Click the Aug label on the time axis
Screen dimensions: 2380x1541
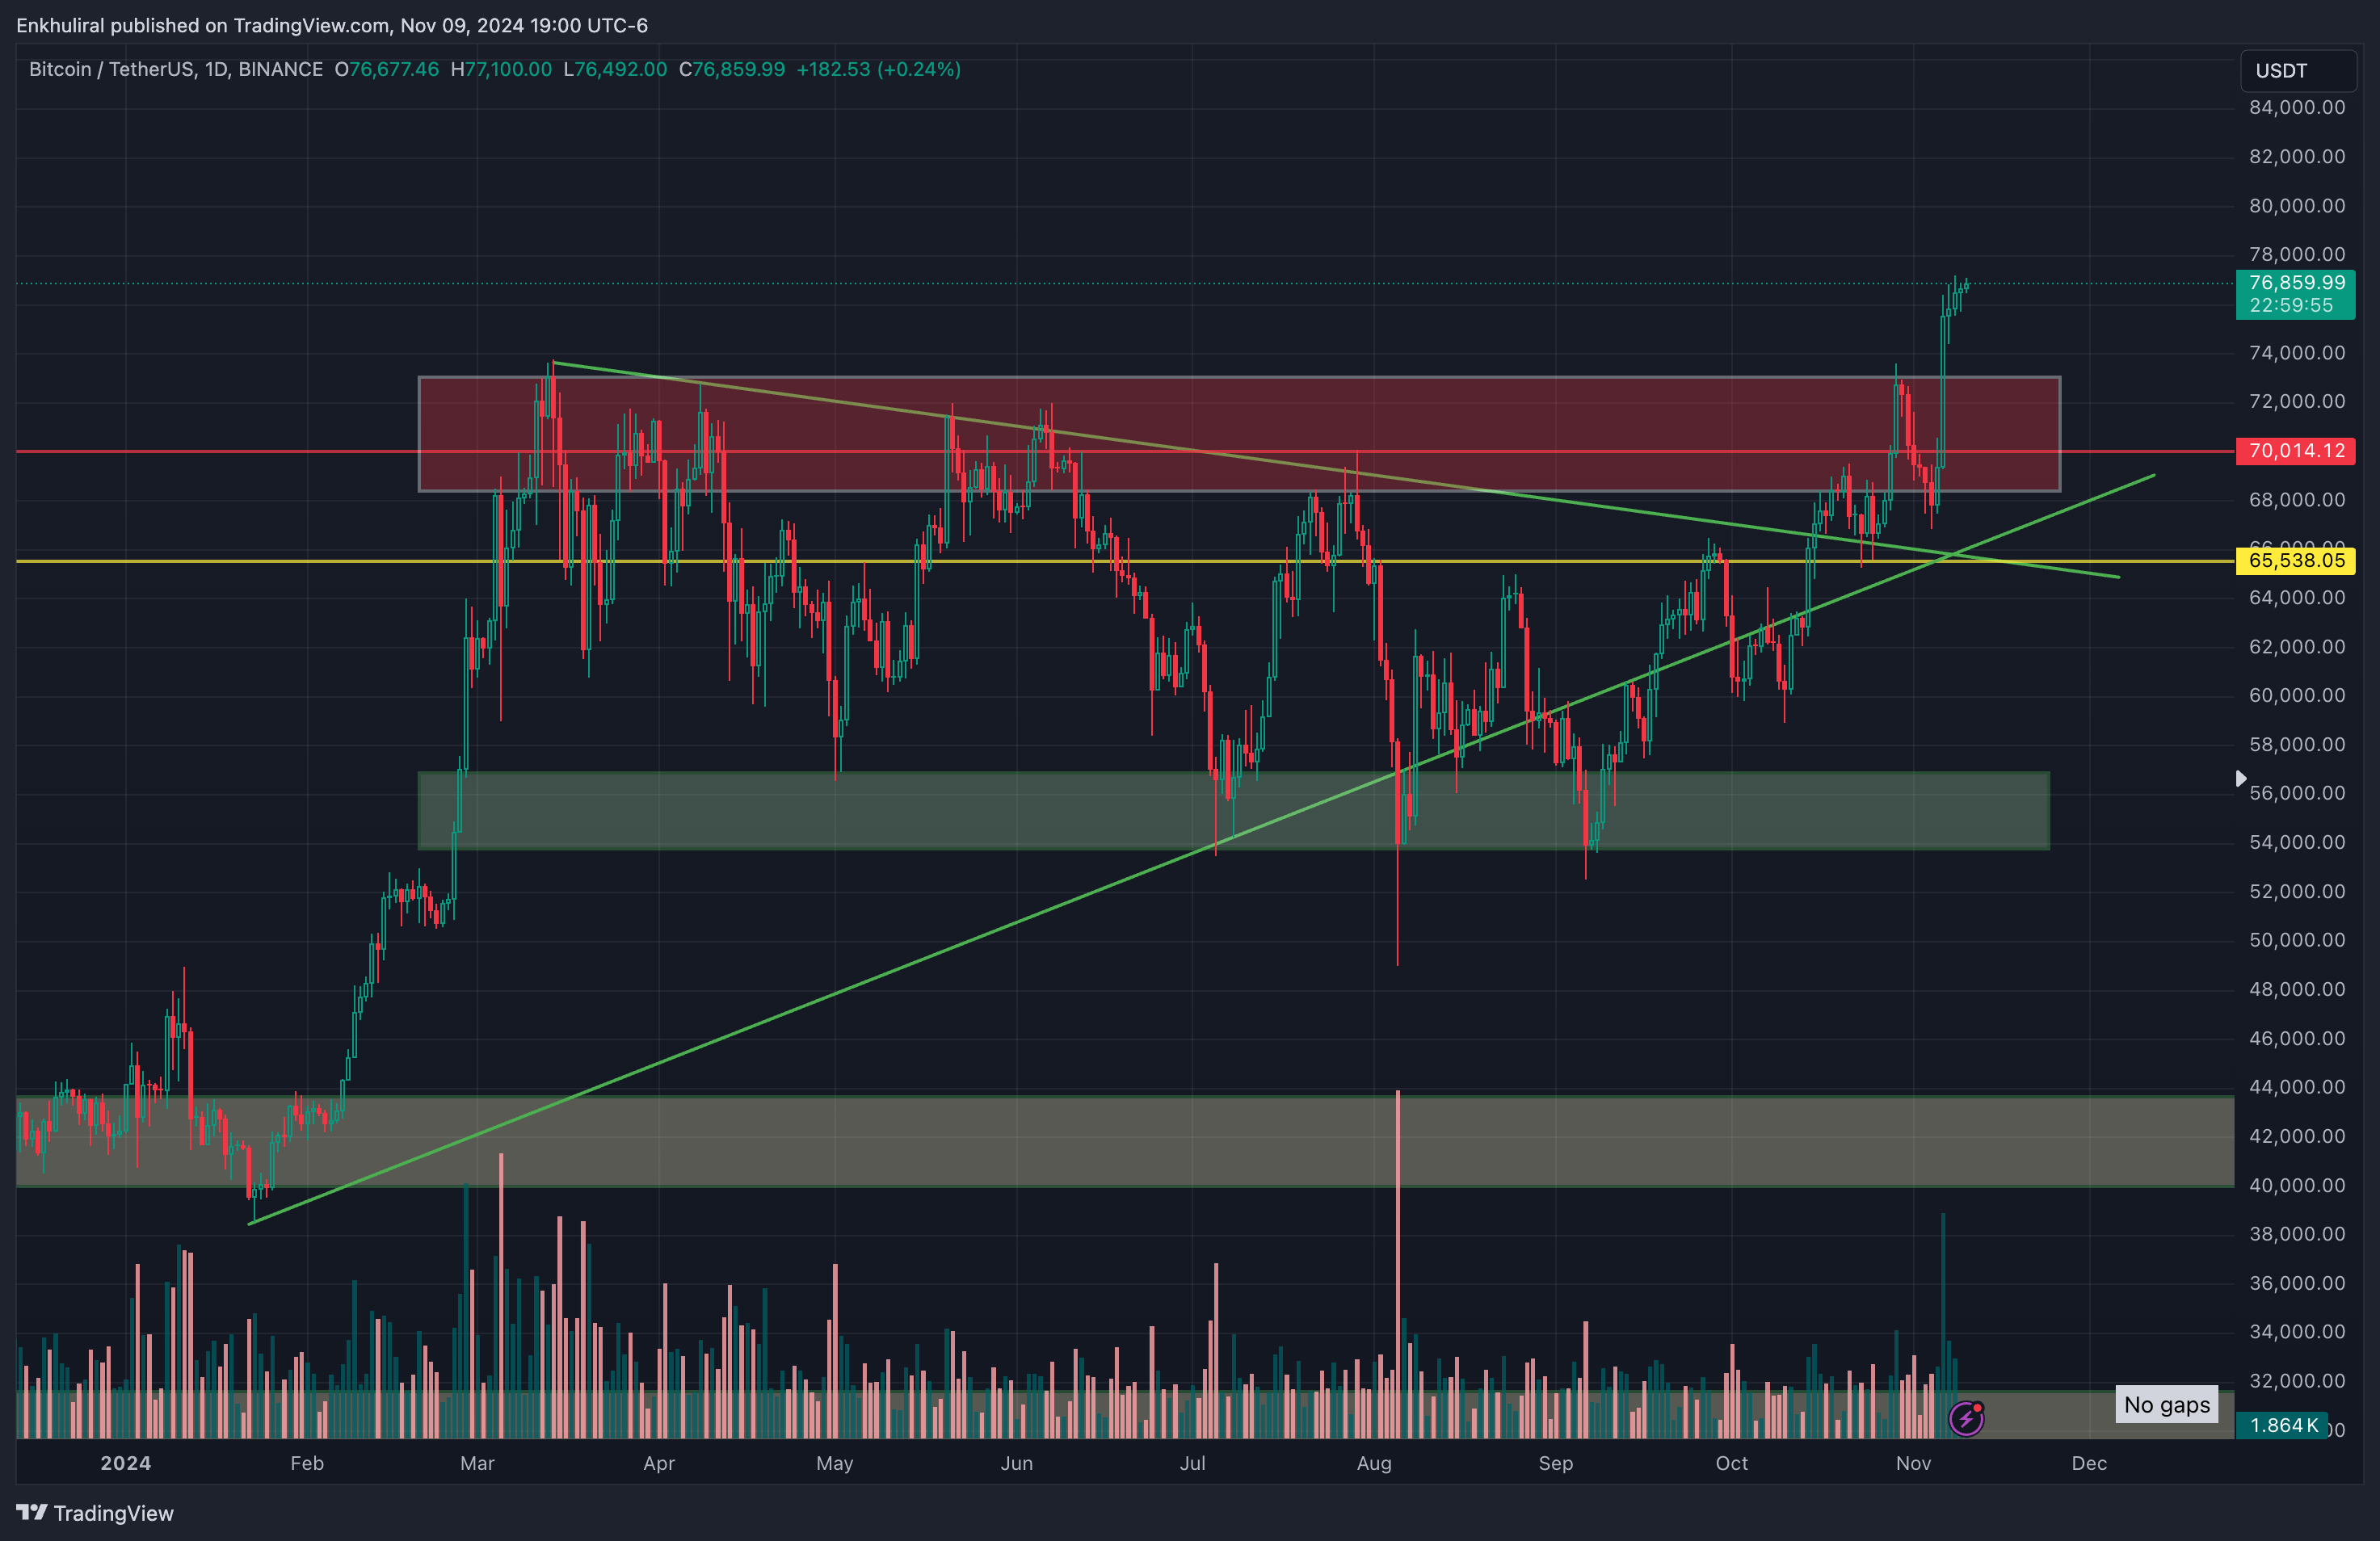point(1373,1463)
